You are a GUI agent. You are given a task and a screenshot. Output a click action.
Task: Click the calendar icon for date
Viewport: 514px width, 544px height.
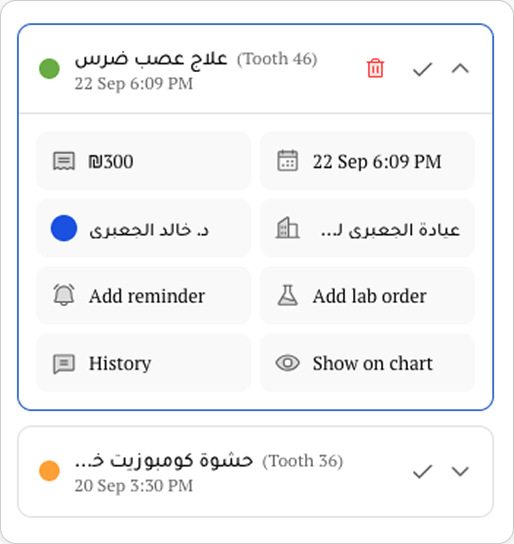point(288,161)
